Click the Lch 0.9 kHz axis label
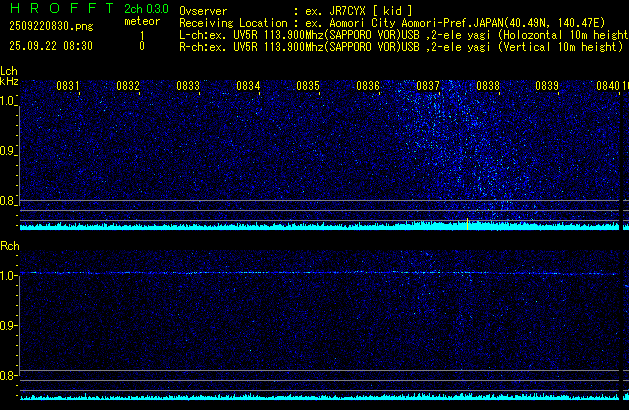Screen dimensions: 629x410 pos(9,151)
